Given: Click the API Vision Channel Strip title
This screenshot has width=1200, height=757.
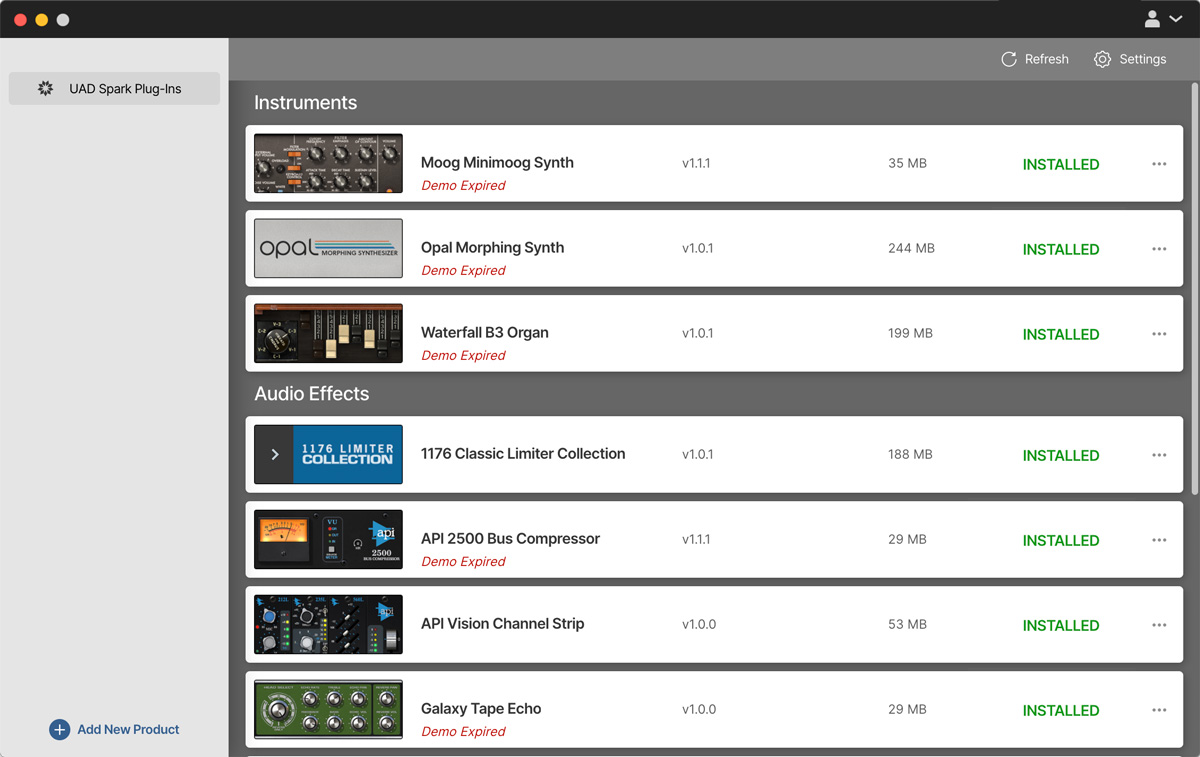Looking at the screenshot, I should pyautogui.click(x=502, y=623).
